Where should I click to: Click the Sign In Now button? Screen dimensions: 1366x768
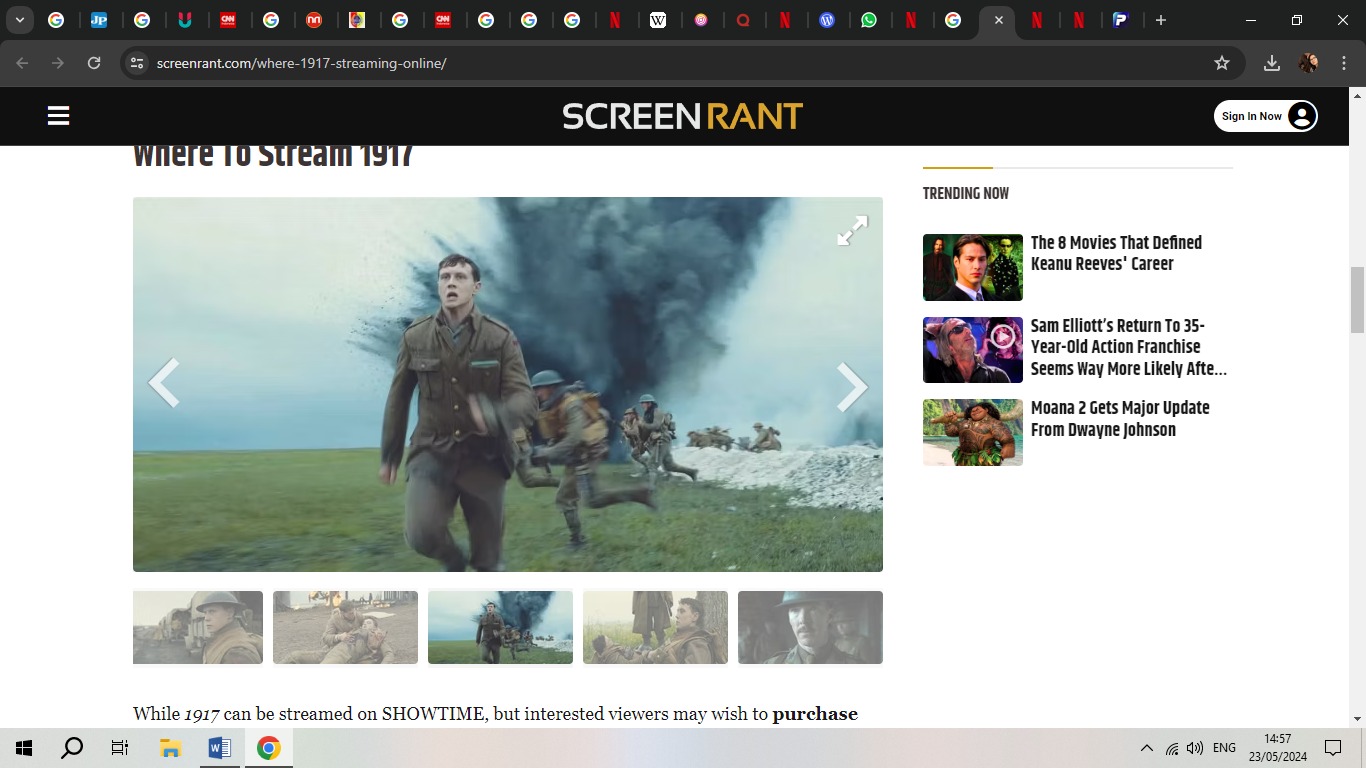click(1266, 116)
